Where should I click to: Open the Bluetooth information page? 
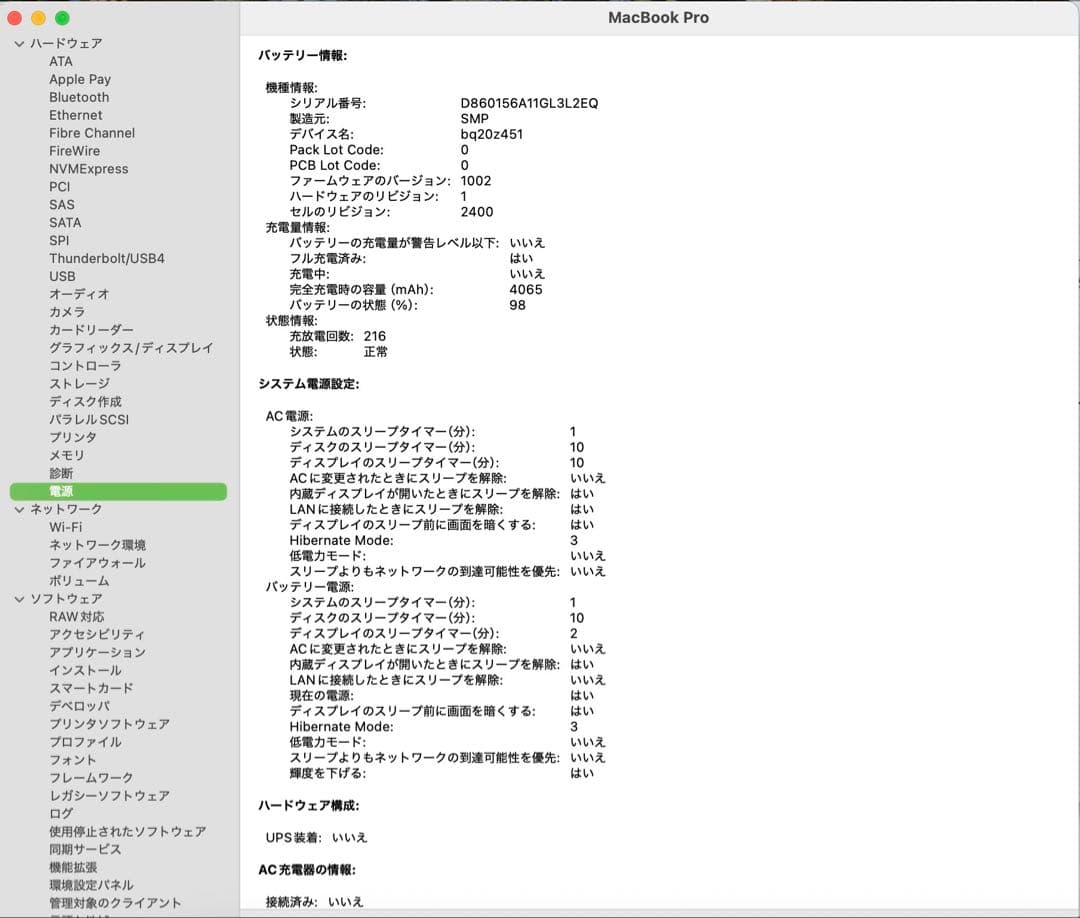78,97
